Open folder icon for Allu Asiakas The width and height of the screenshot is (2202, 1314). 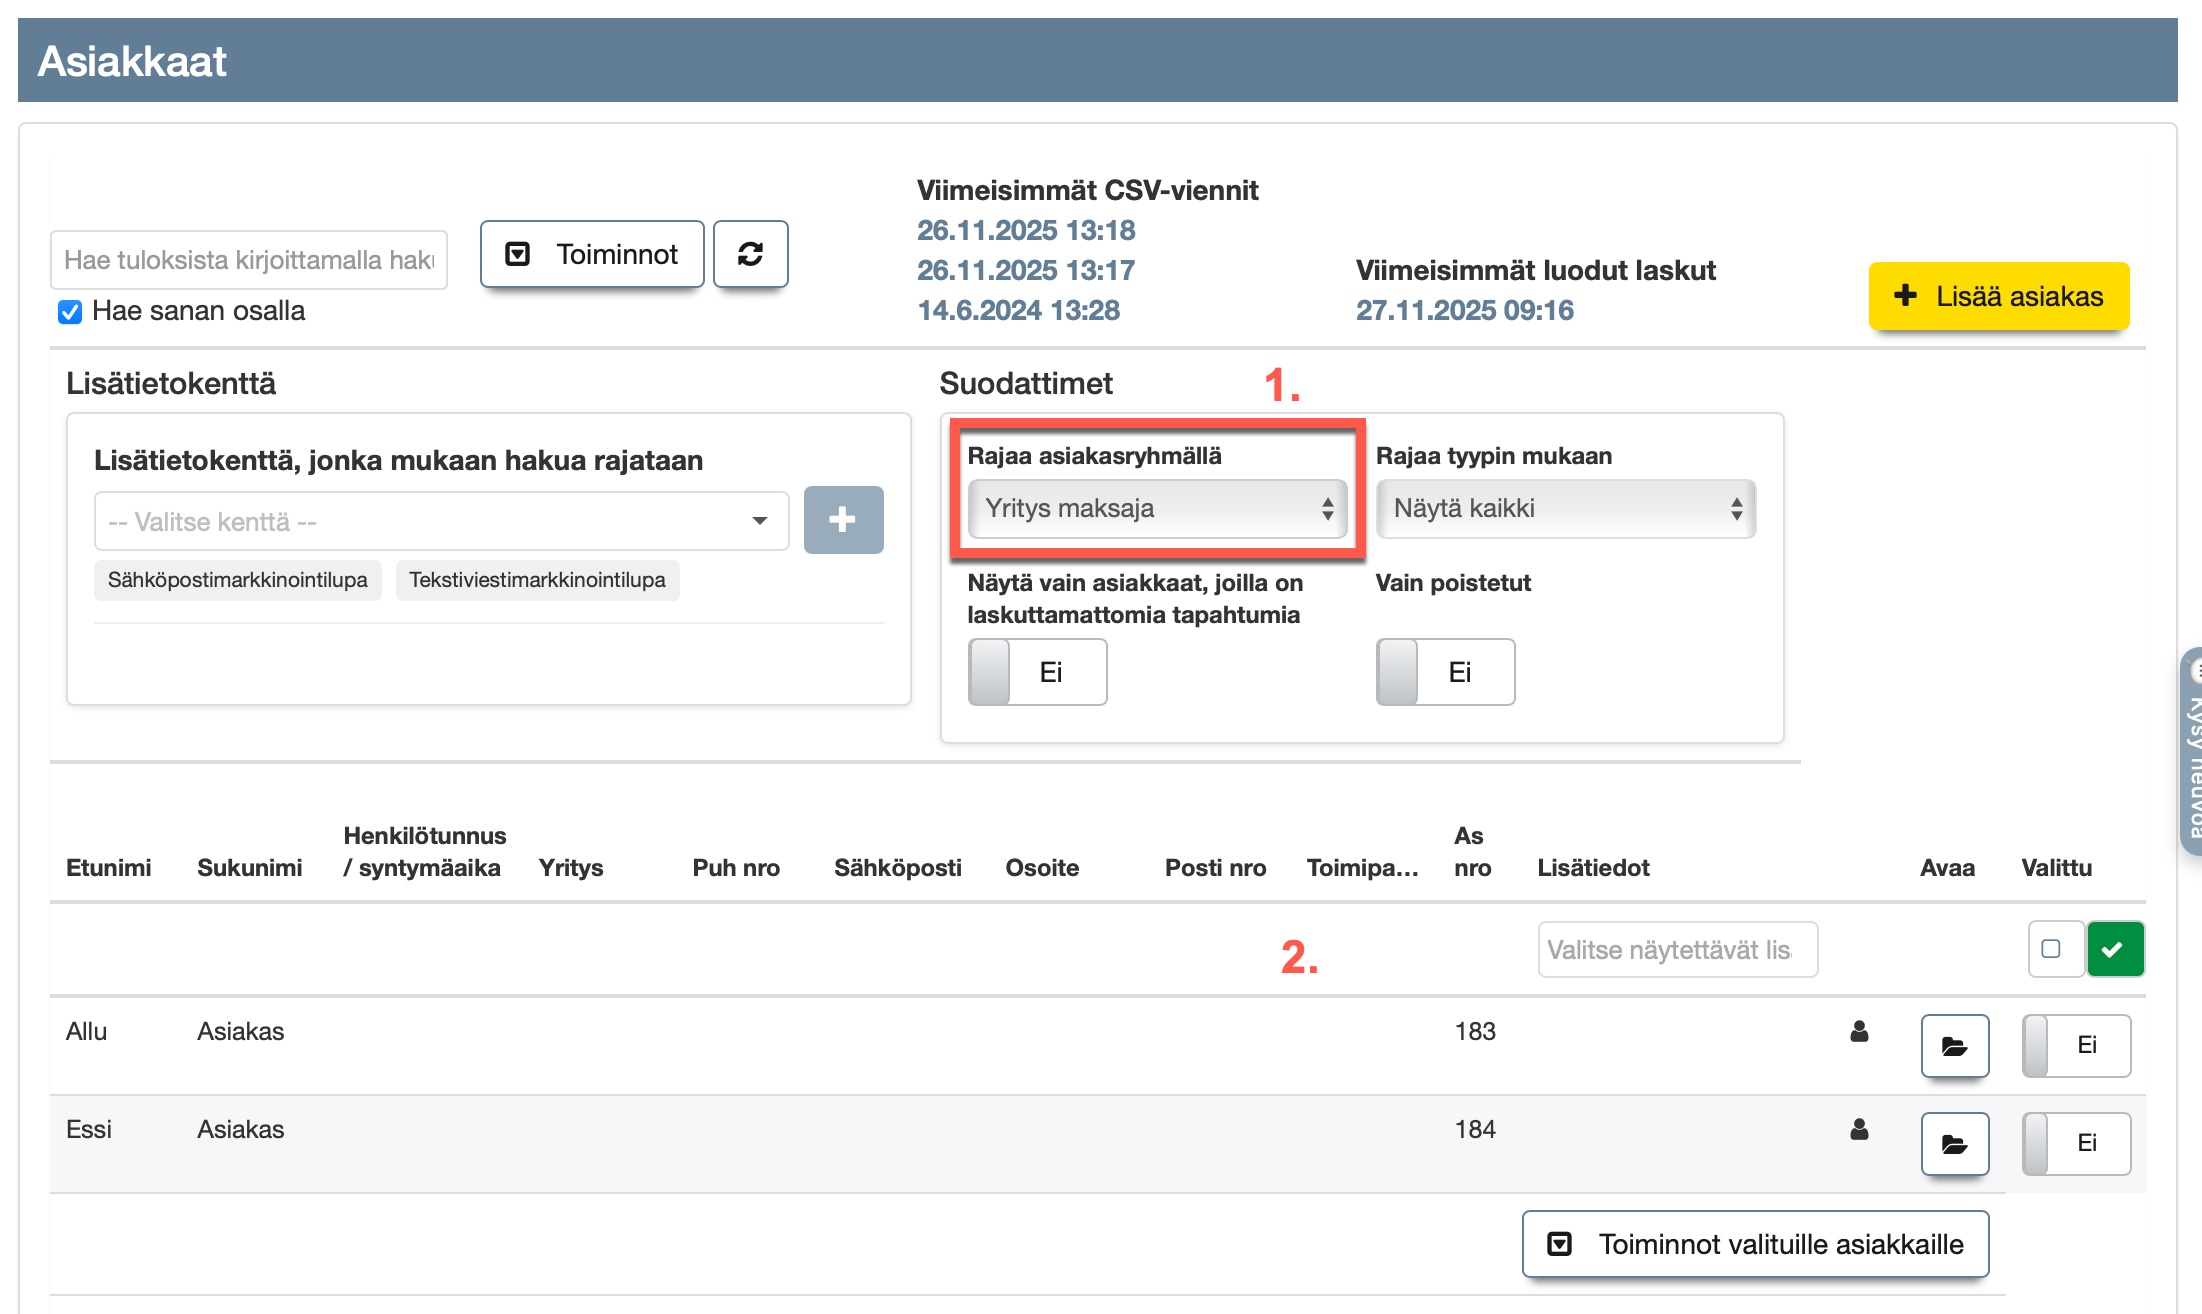(x=1954, y=1046)
